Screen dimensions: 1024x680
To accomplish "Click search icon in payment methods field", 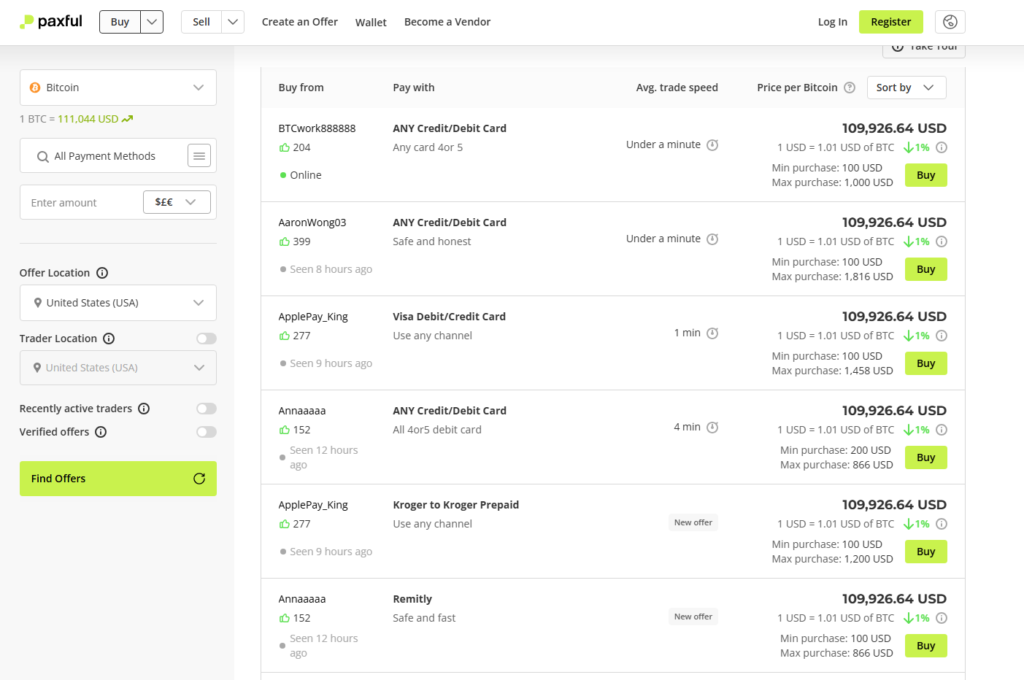I will click(x=42, y=156).
